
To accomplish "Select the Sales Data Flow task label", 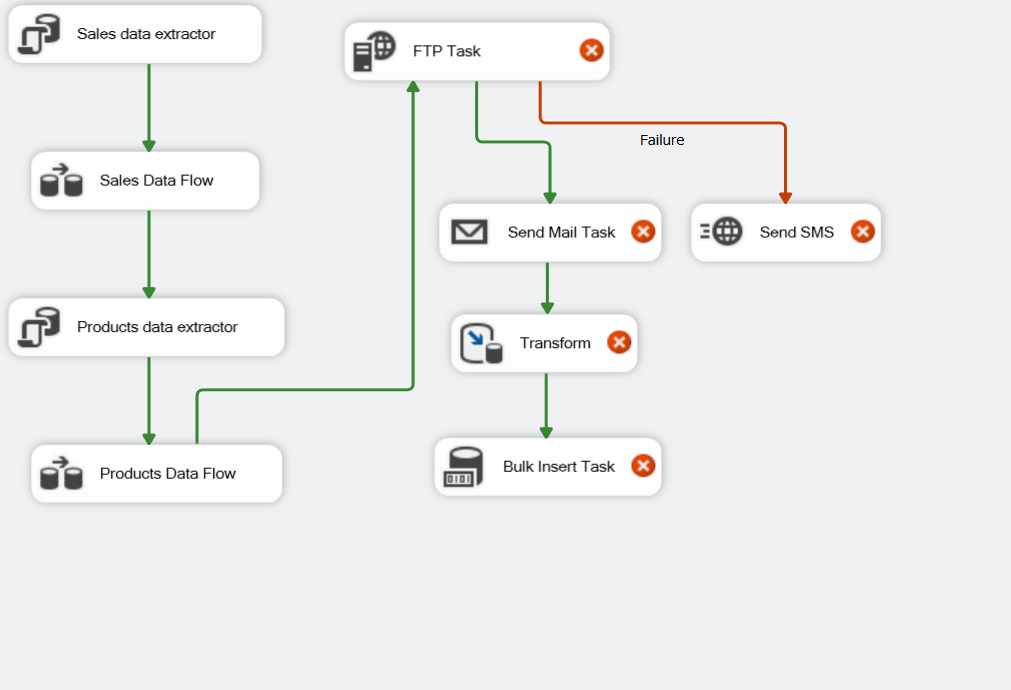I will [x=156, y=181].
